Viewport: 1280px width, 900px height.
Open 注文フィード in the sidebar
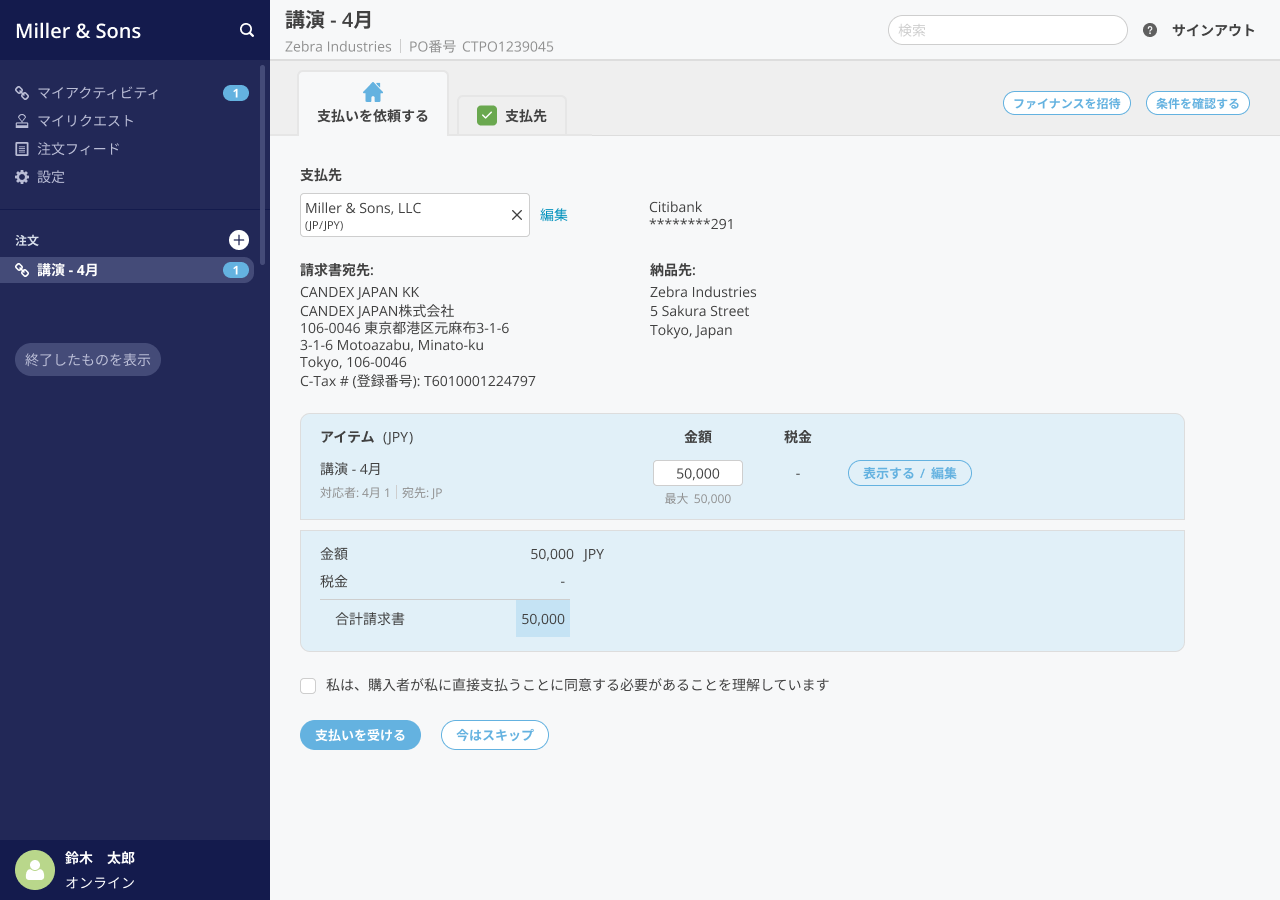click(x=78, y=149)
